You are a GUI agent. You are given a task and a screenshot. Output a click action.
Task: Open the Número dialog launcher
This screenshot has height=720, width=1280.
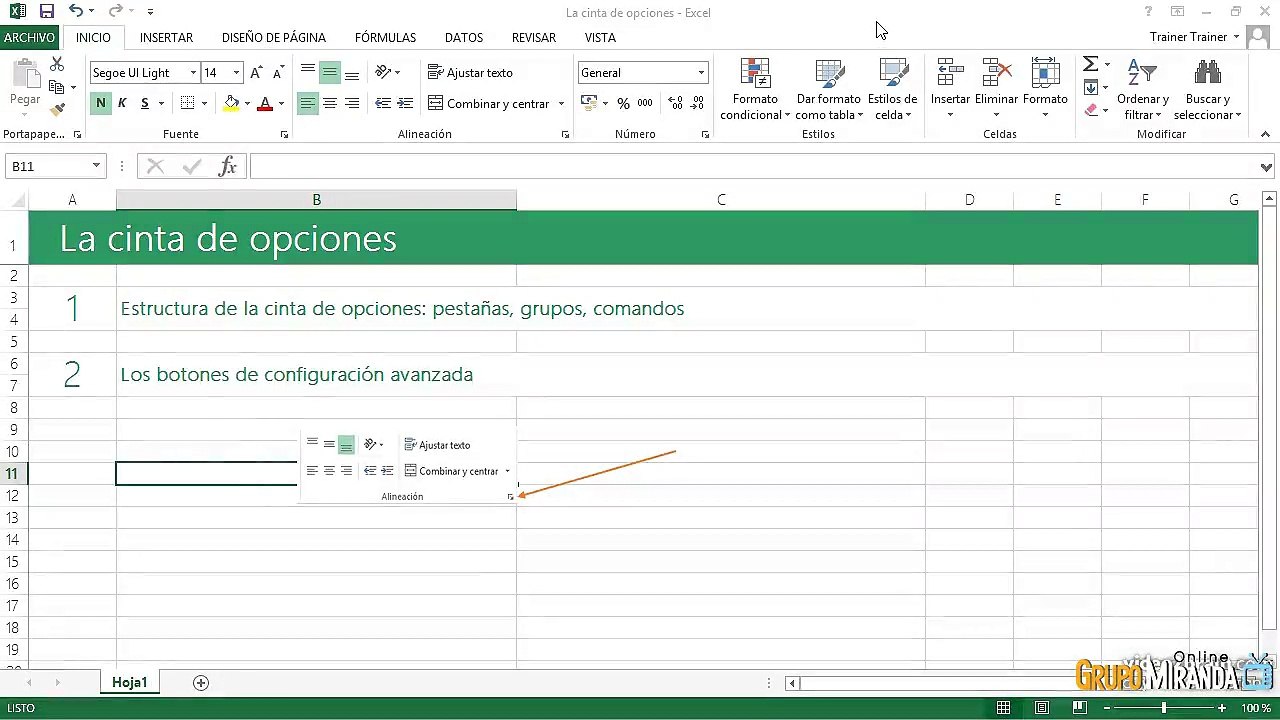pyautogui.click(x=705, y=134)
